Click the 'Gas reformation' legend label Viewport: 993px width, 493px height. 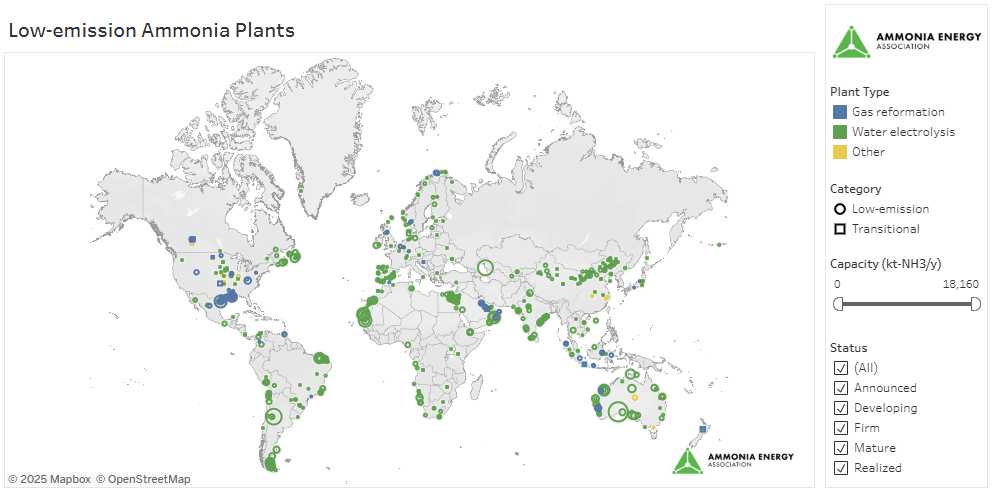(x=898, y=112)
